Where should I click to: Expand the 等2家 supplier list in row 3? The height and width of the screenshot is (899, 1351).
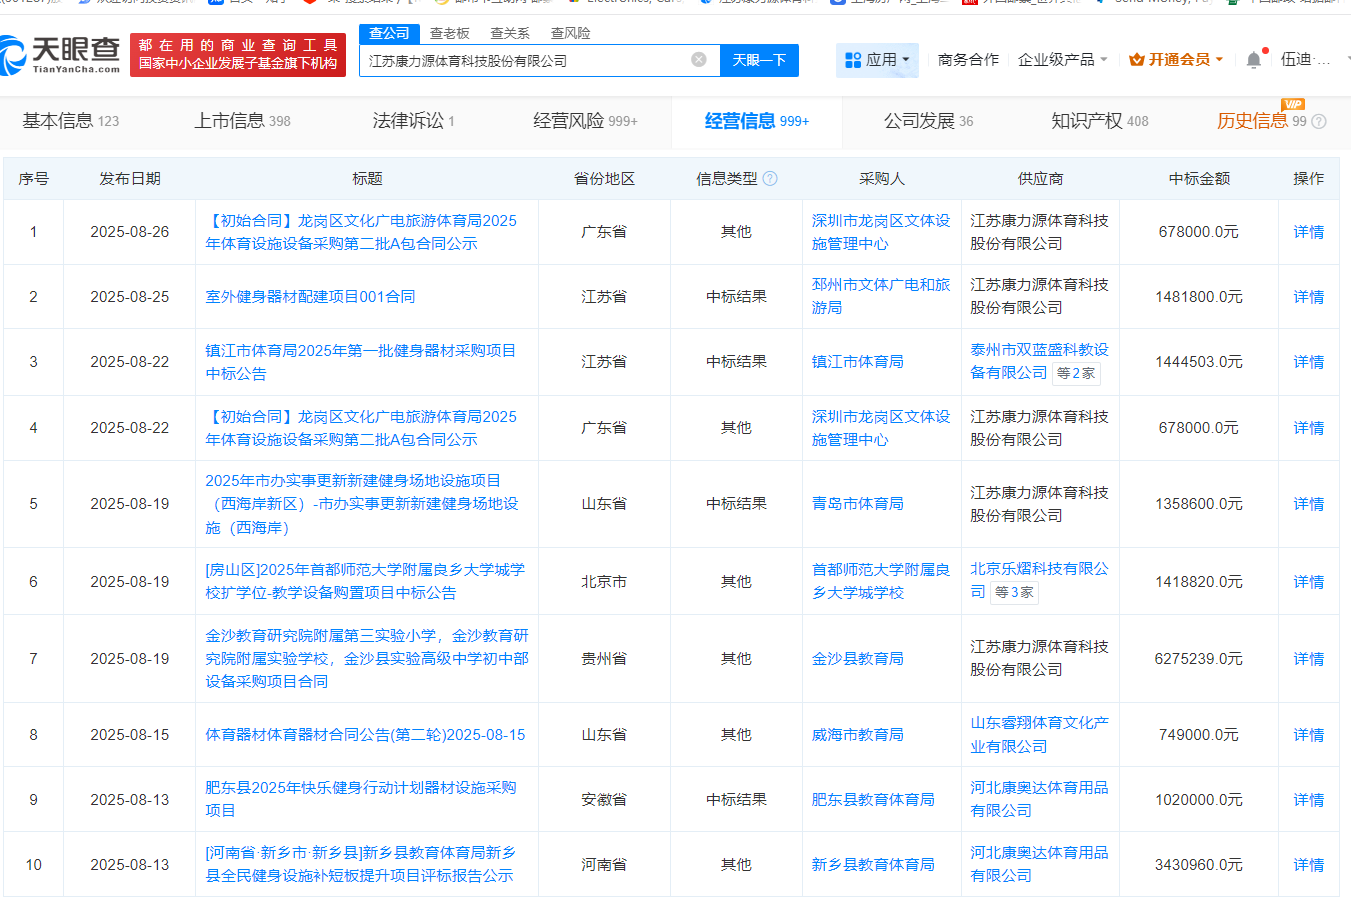pyautogui.click(x=1076, y=373)
